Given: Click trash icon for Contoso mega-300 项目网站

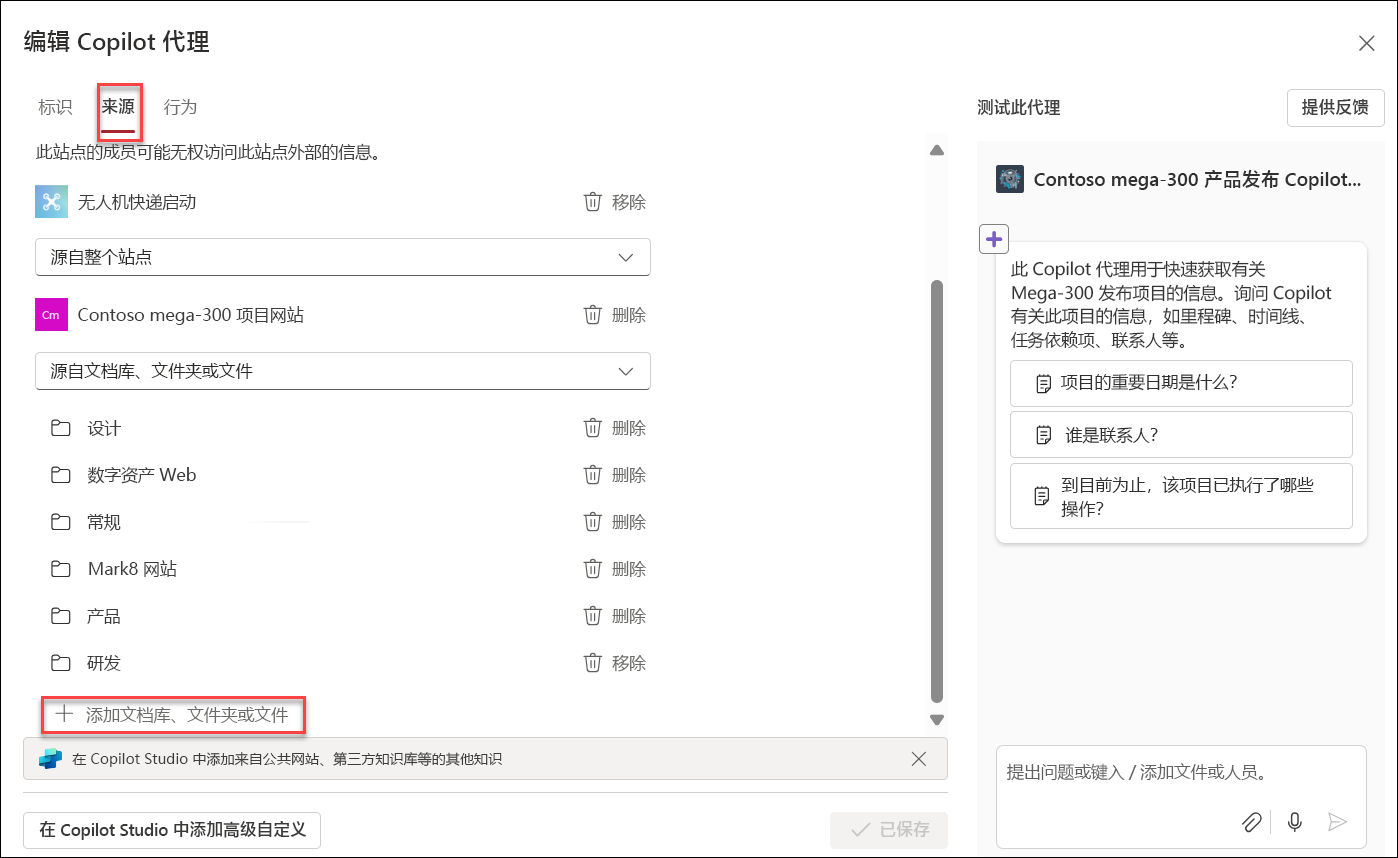Looking at the screenshot, I should click(593, 315).
